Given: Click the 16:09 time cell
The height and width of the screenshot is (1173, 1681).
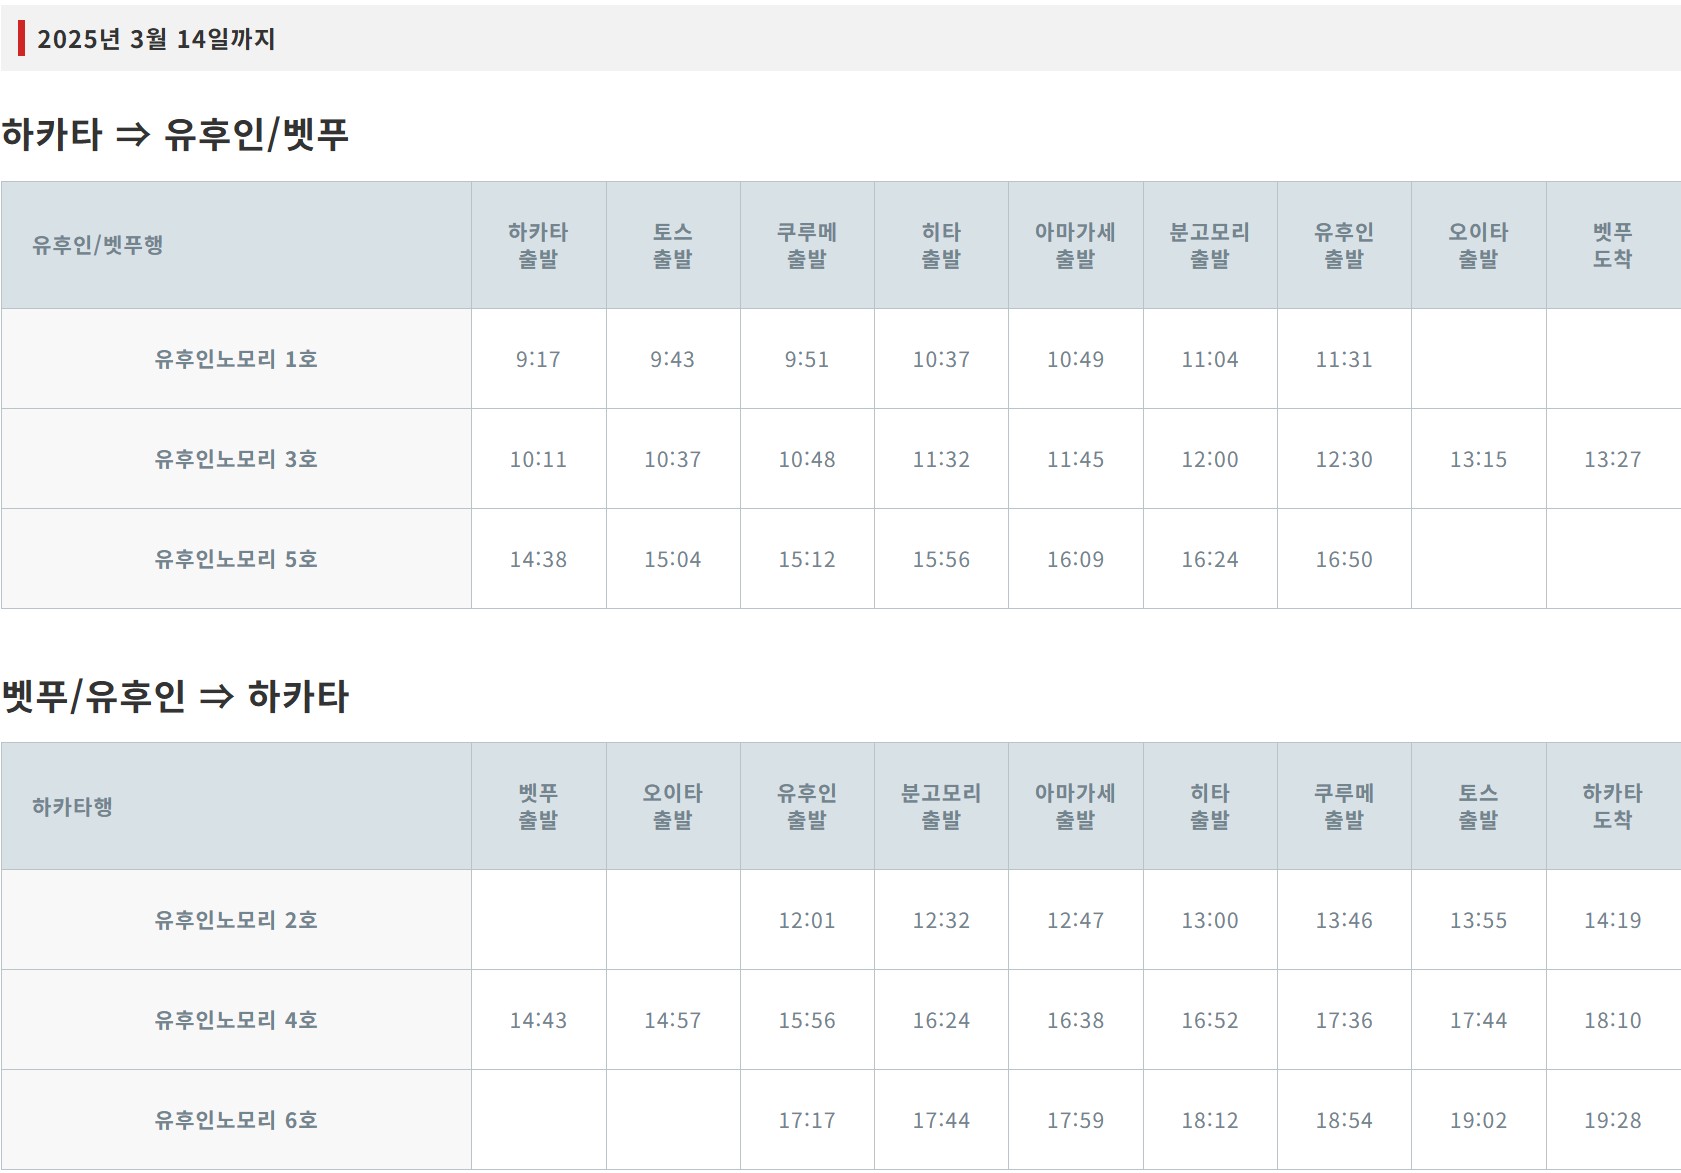Looking at the screenshot, I should click(x=1075, y=559).
